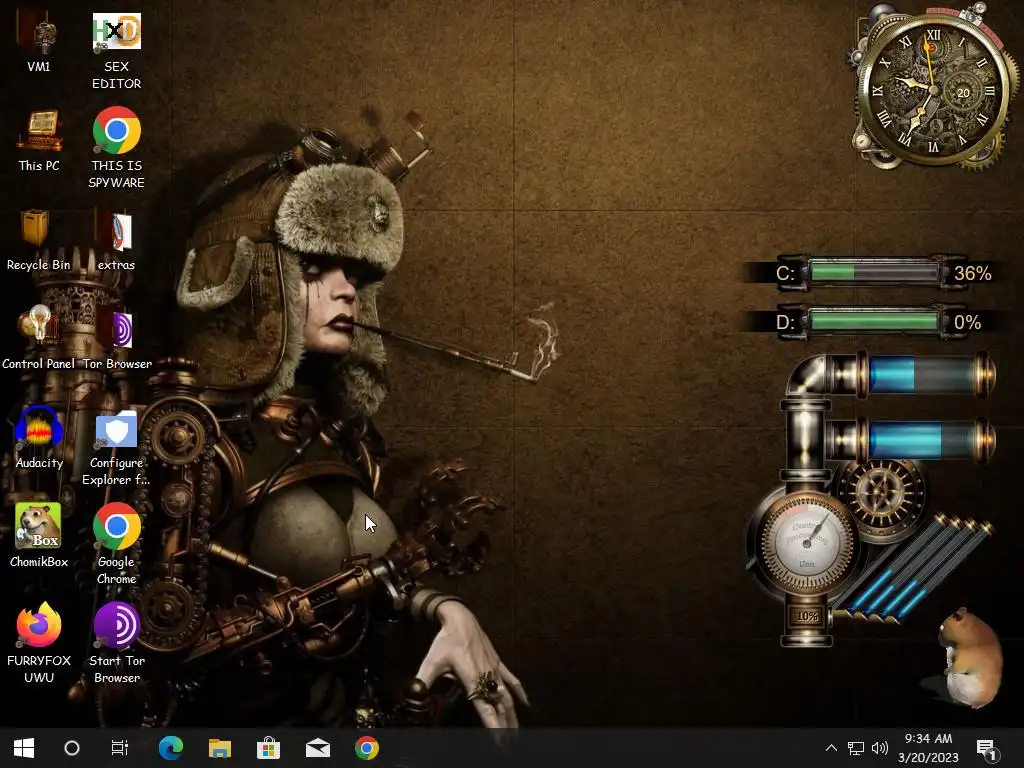Select the Google Chrome desktop icon
The height and width of the screenshot is (768, 1024).
[116, 543]
